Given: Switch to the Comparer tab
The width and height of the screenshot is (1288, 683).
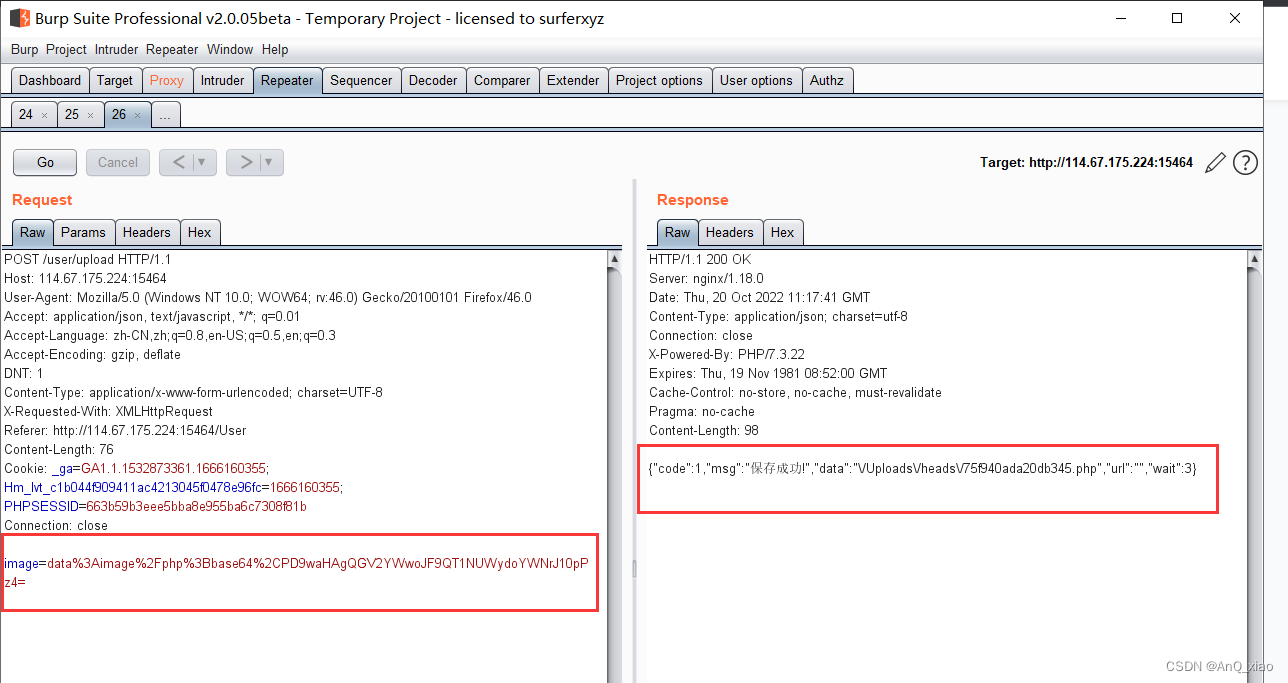Looking at the screenshot, I should coord(502,80).
